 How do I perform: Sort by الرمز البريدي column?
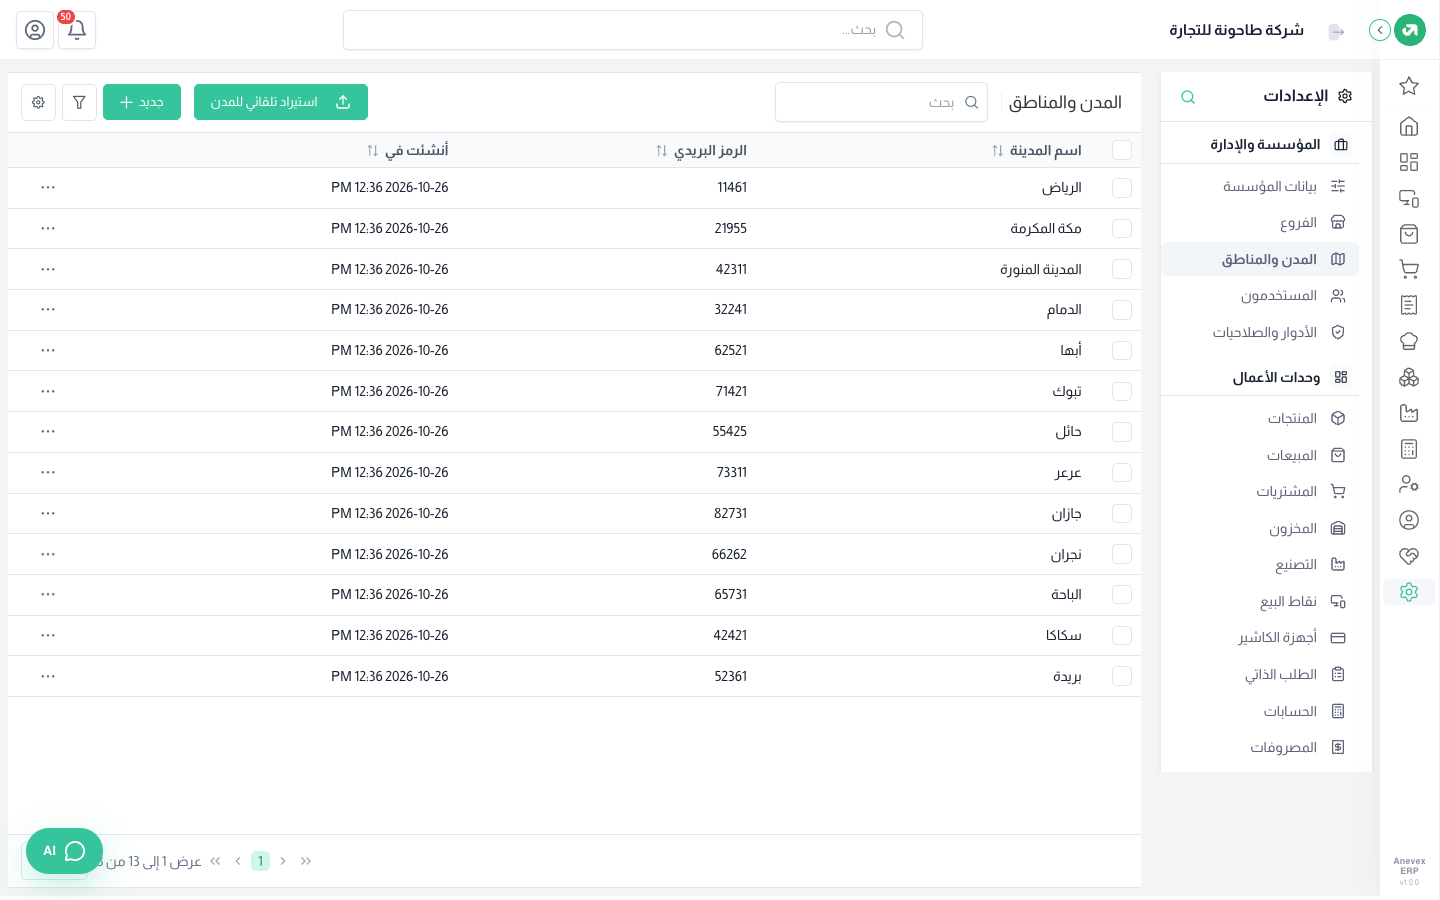(x=701, y=150)
